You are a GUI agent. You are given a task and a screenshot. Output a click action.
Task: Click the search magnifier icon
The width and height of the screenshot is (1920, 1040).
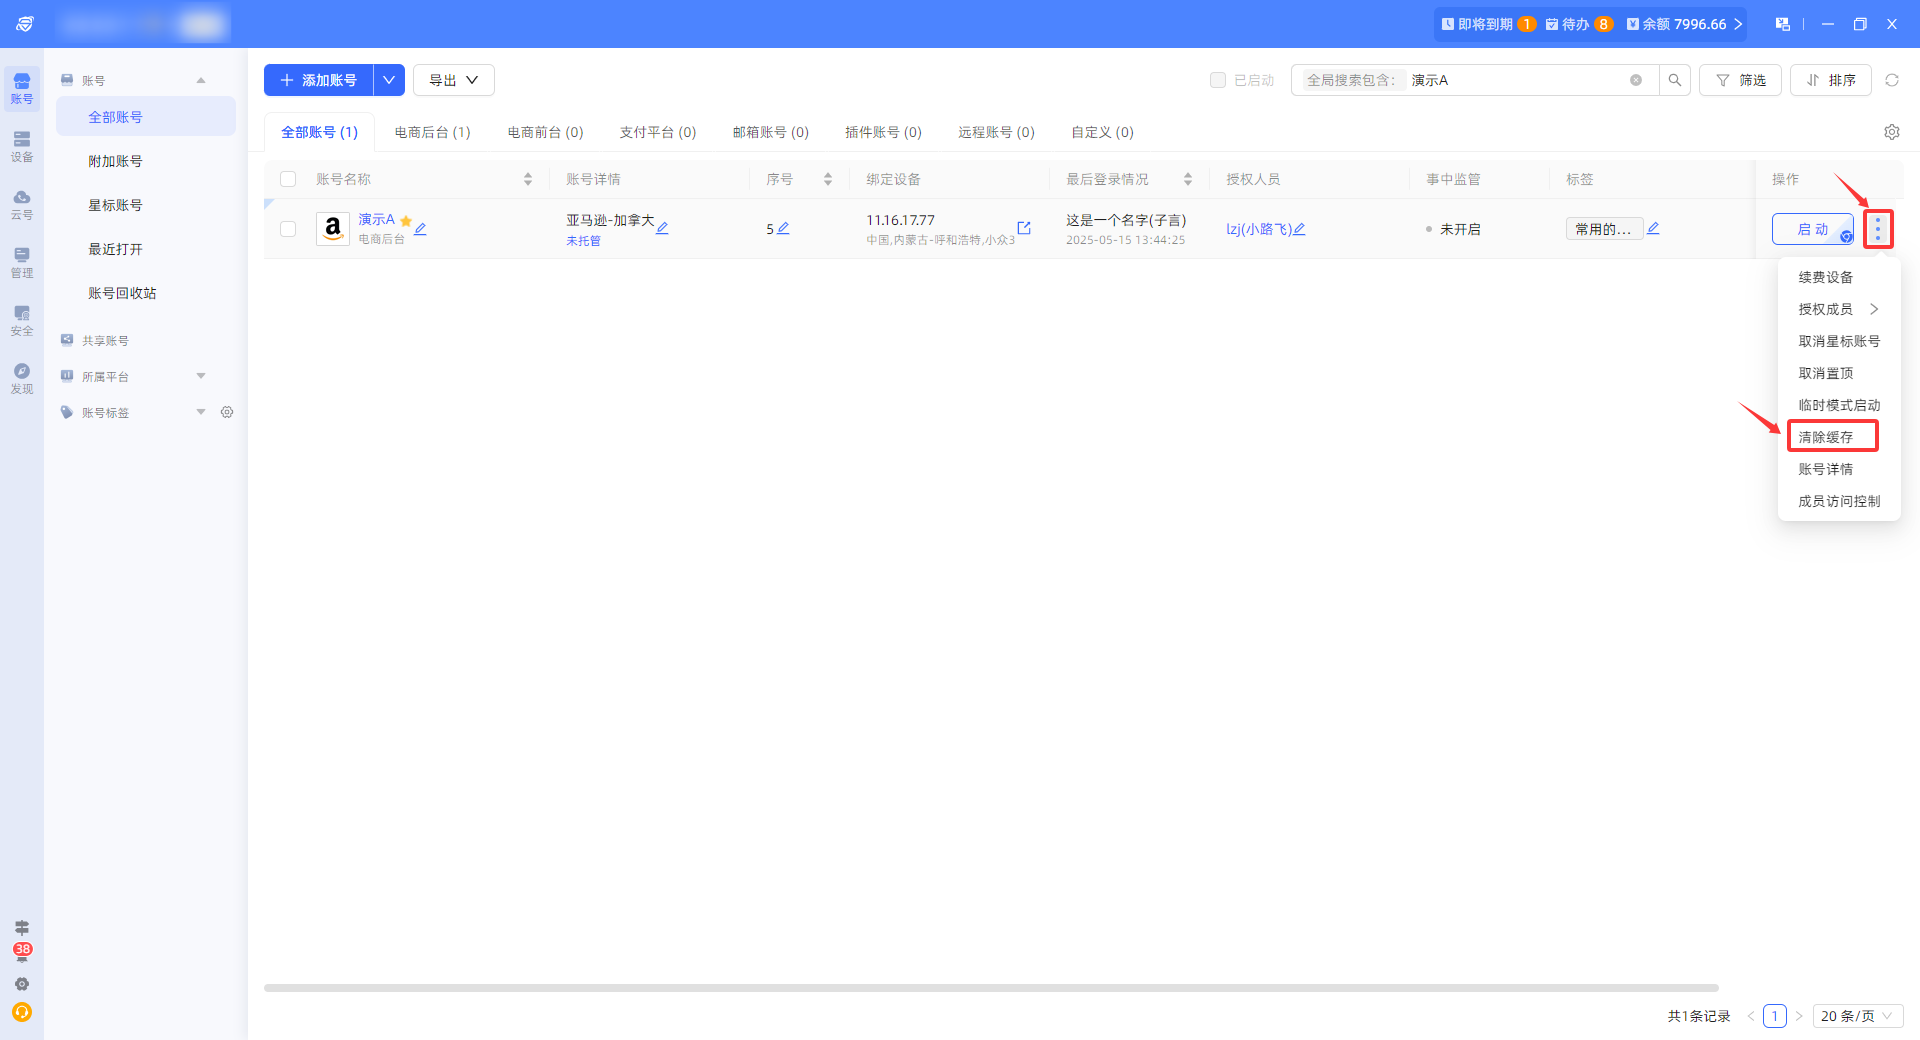[1675, 80]
